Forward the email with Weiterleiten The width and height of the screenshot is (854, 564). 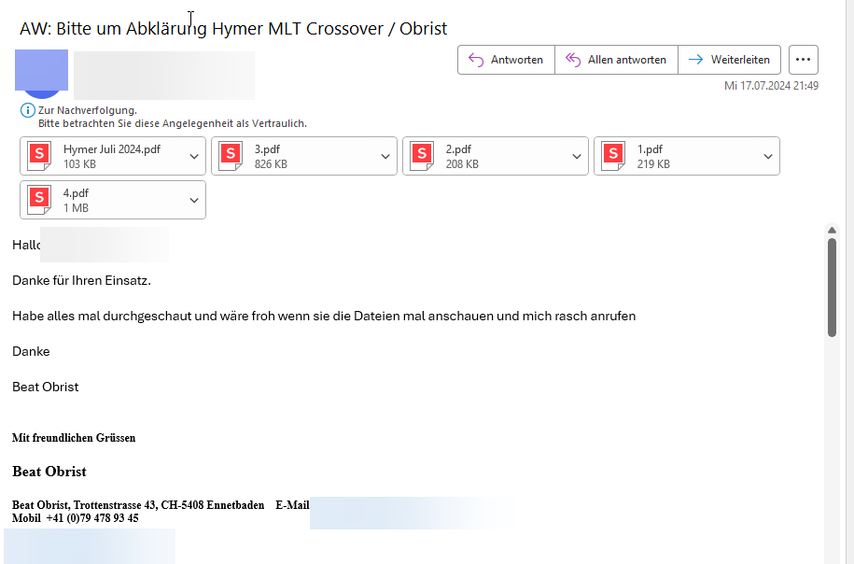click(730, 60)
